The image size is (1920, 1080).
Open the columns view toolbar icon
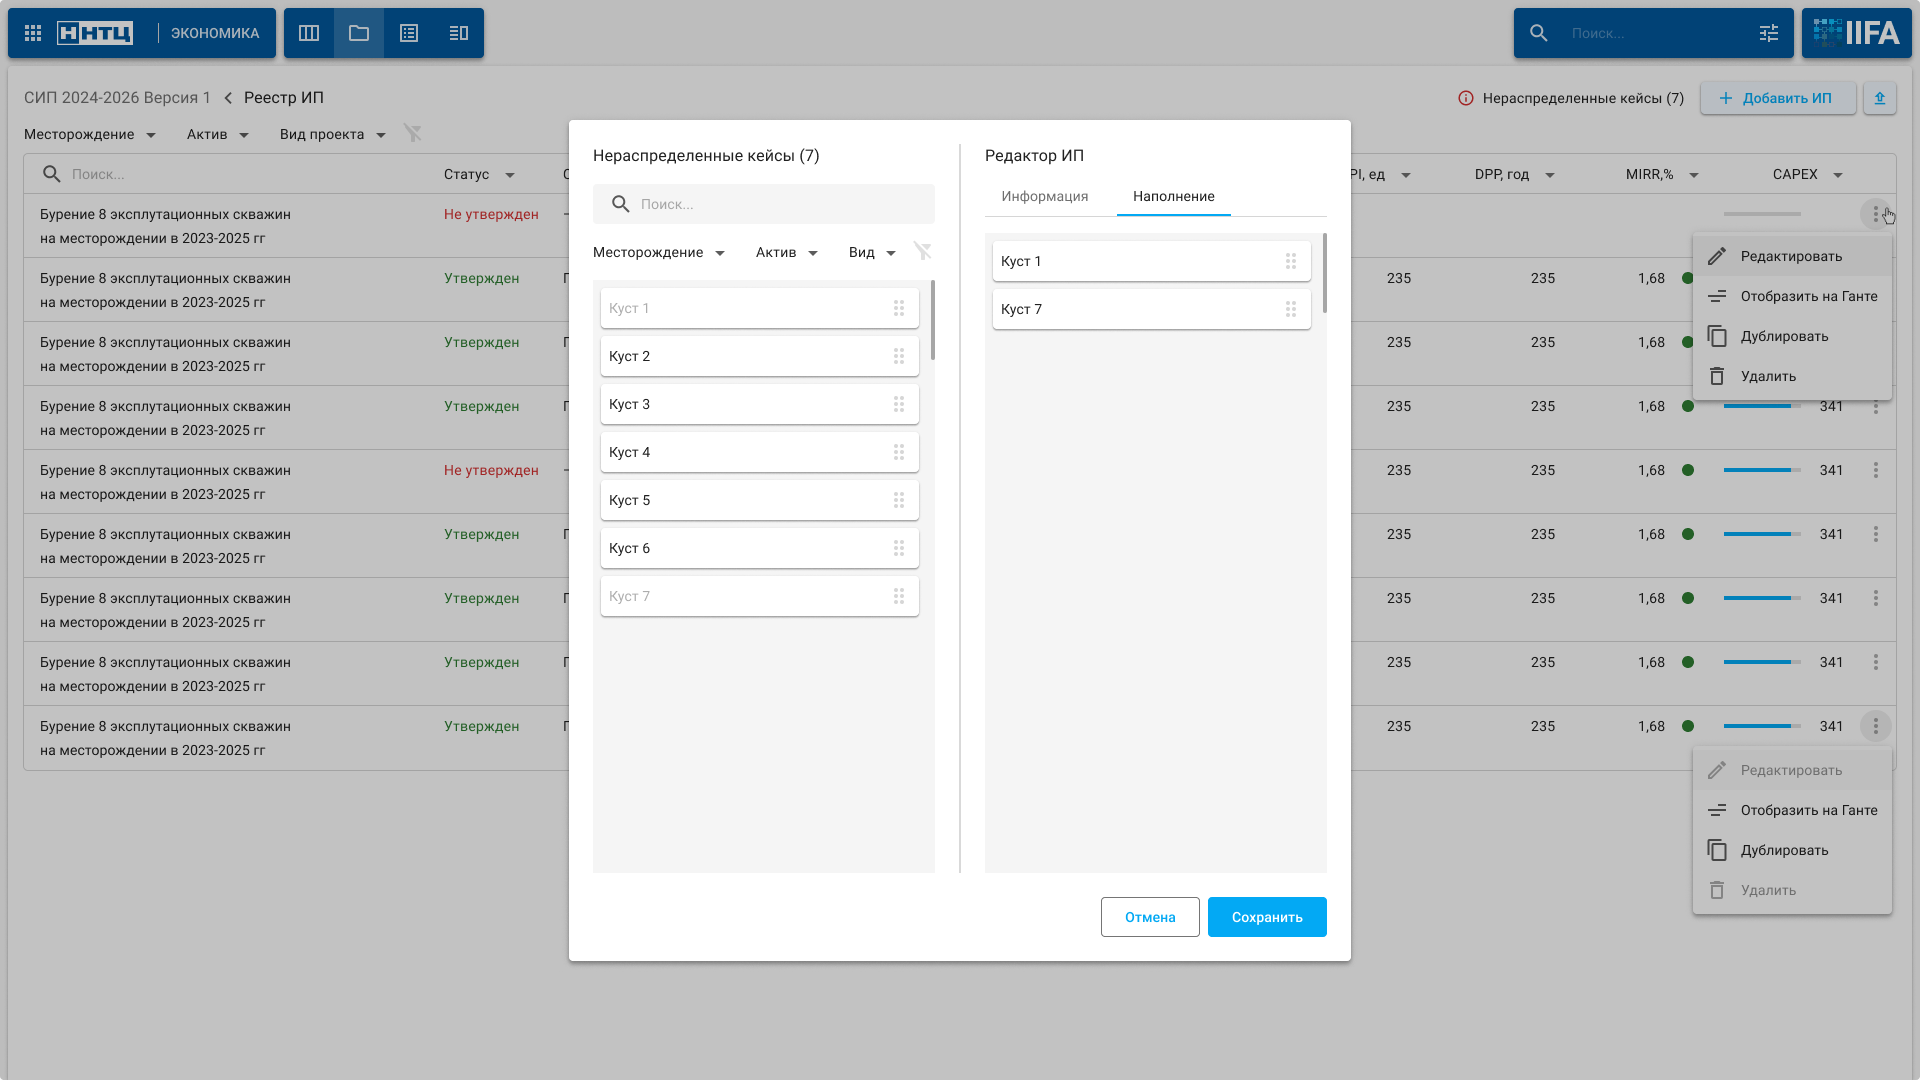pos(309,33)
